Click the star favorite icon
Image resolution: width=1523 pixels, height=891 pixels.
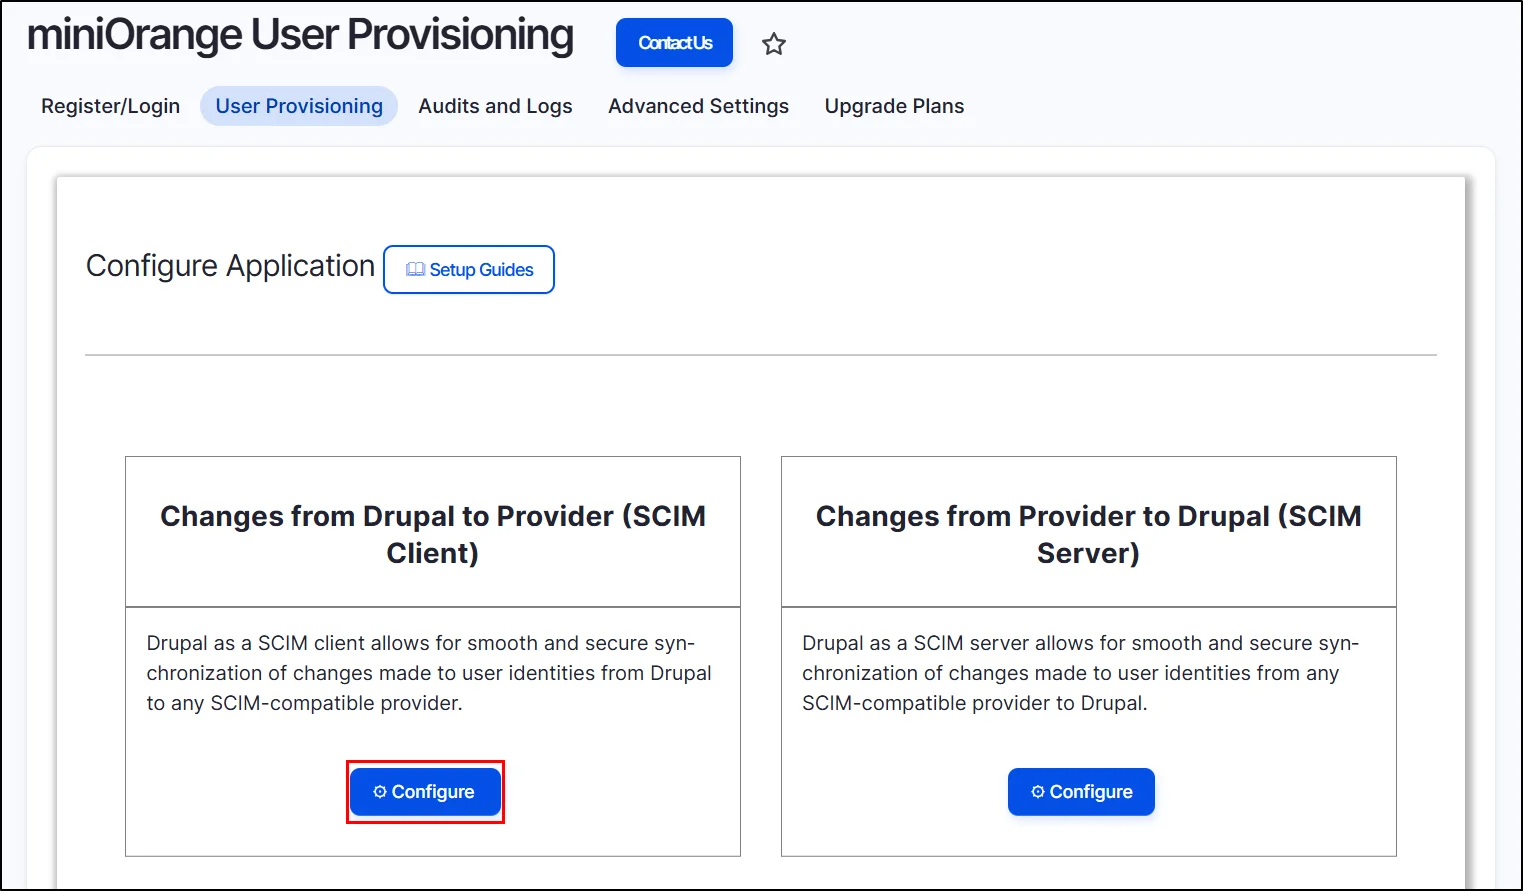coord(774,44)
